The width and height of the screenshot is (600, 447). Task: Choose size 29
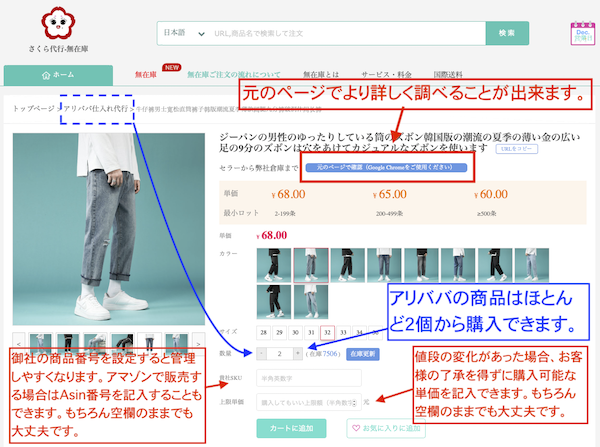[x=279, y=333]
